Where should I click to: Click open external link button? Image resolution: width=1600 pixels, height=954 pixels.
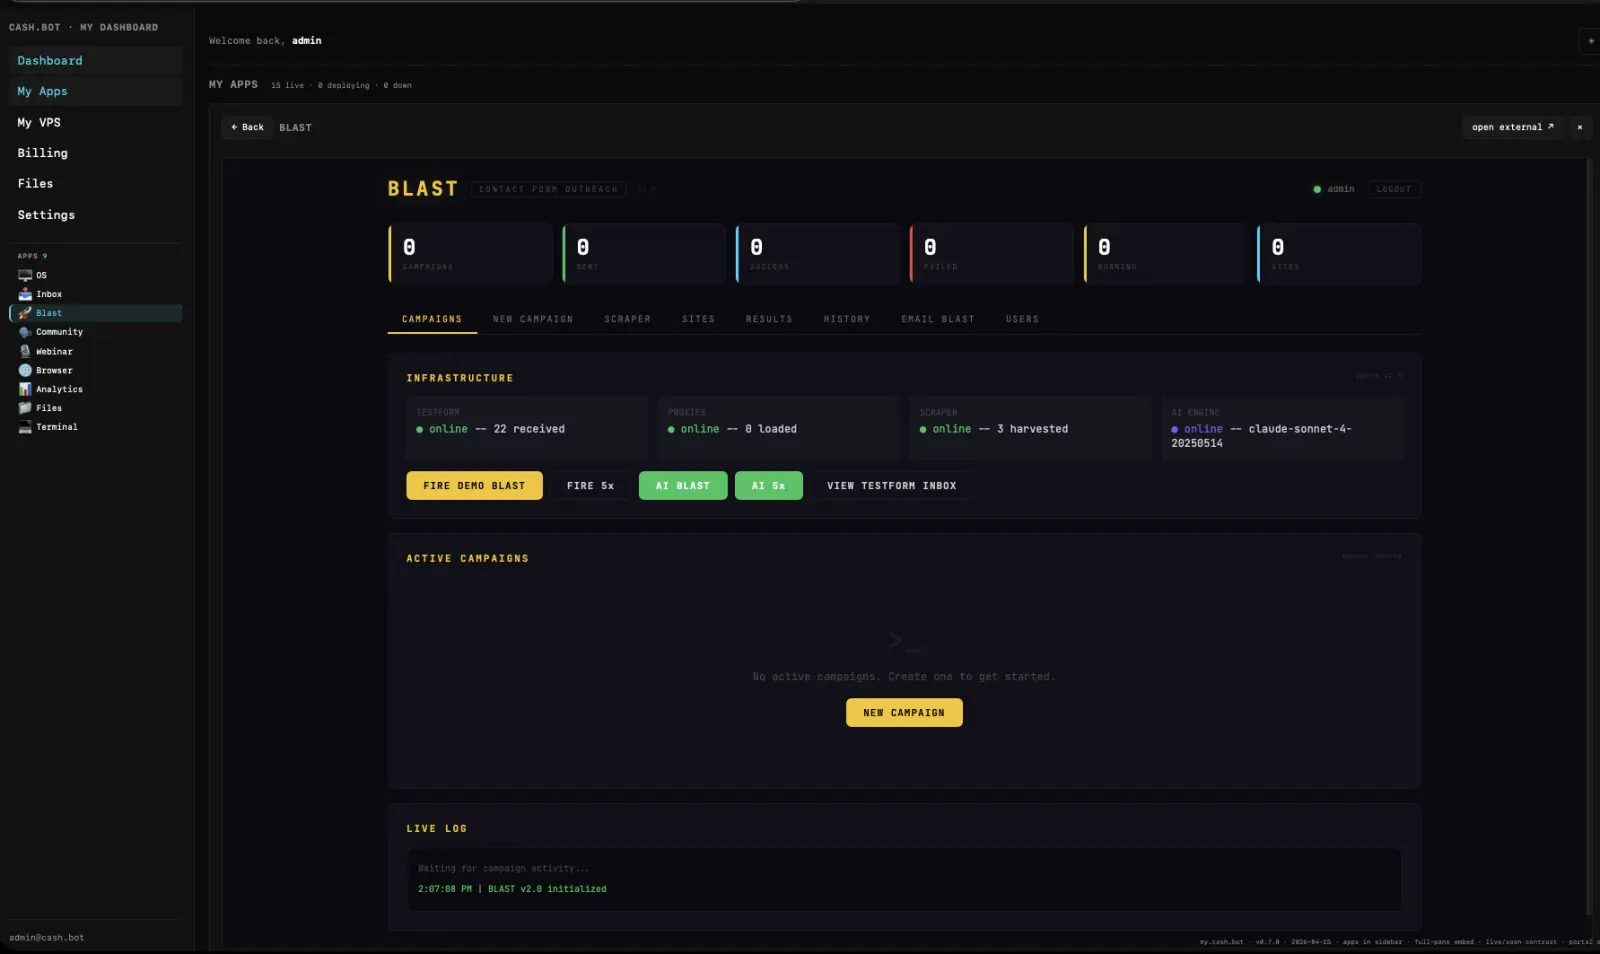pos(1512,127)
